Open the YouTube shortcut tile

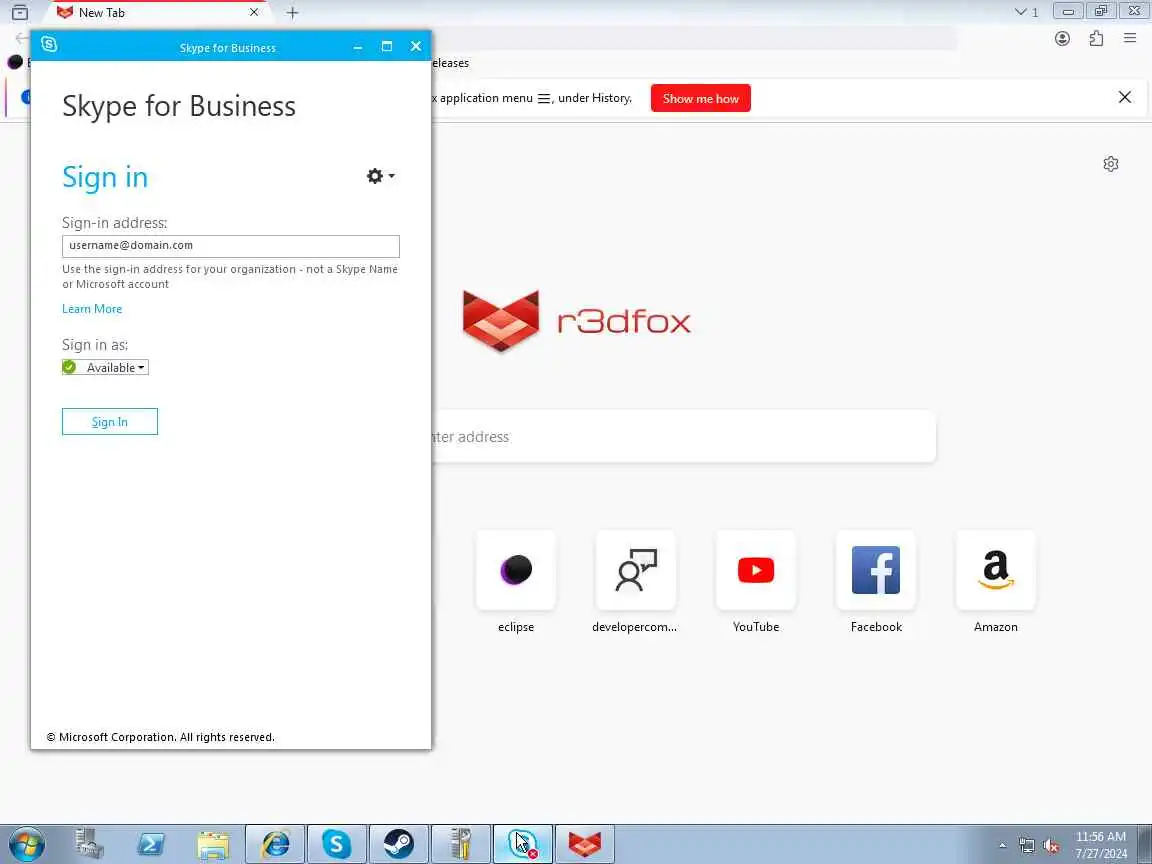(756, 570)
